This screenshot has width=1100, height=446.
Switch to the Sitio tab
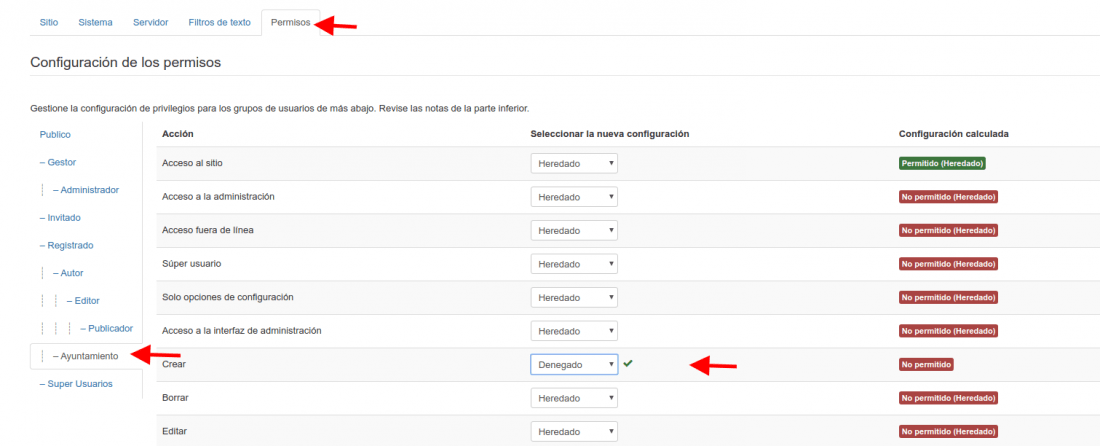49,22
